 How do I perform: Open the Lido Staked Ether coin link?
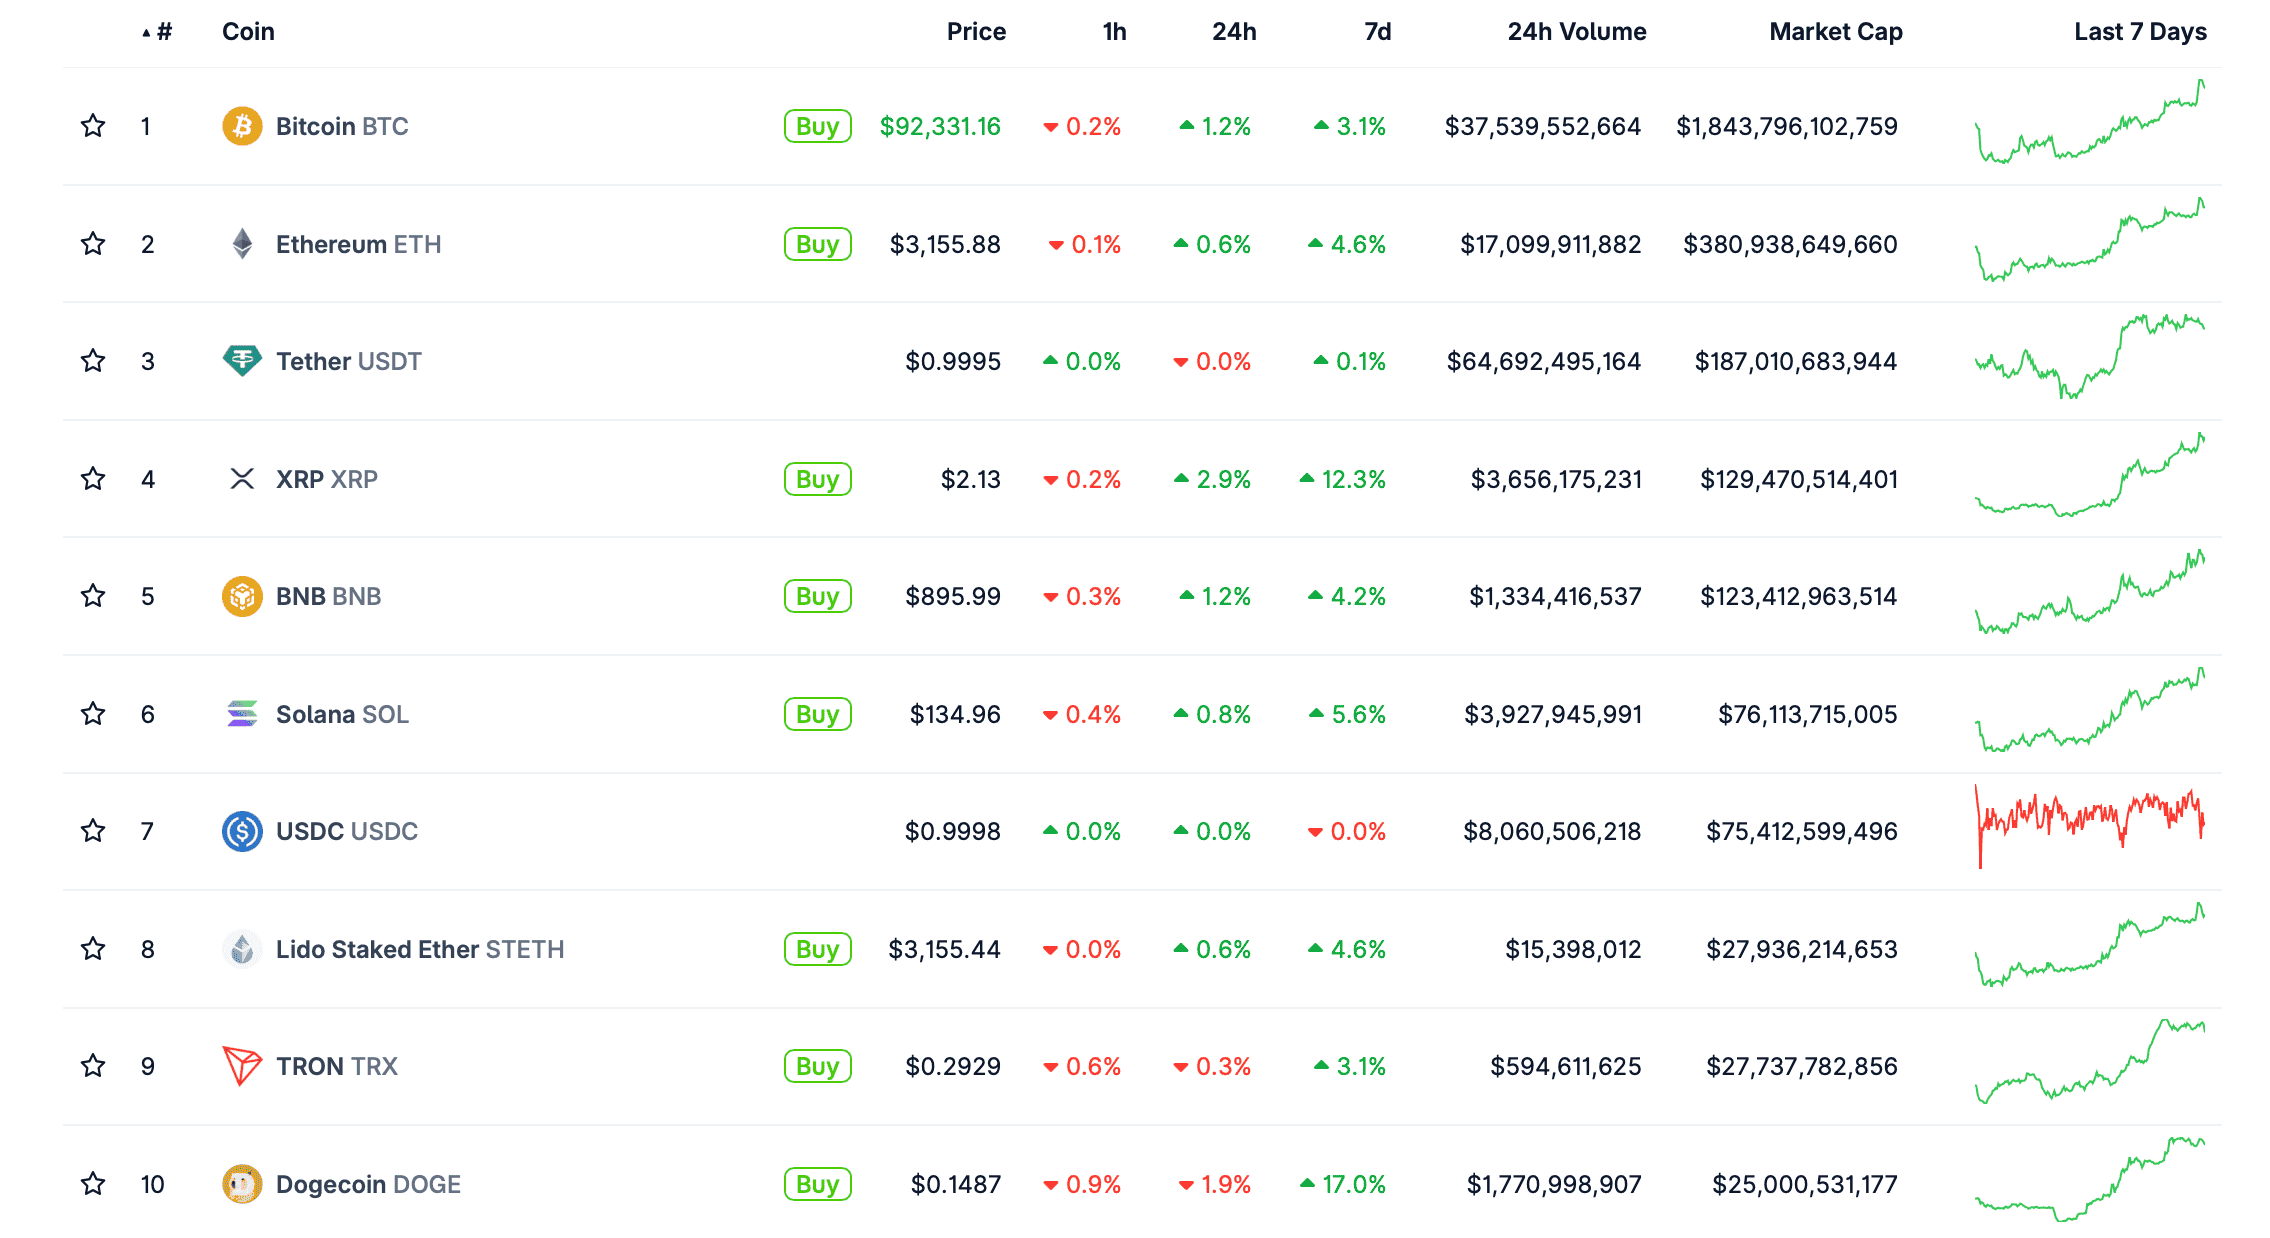(419, 949)
